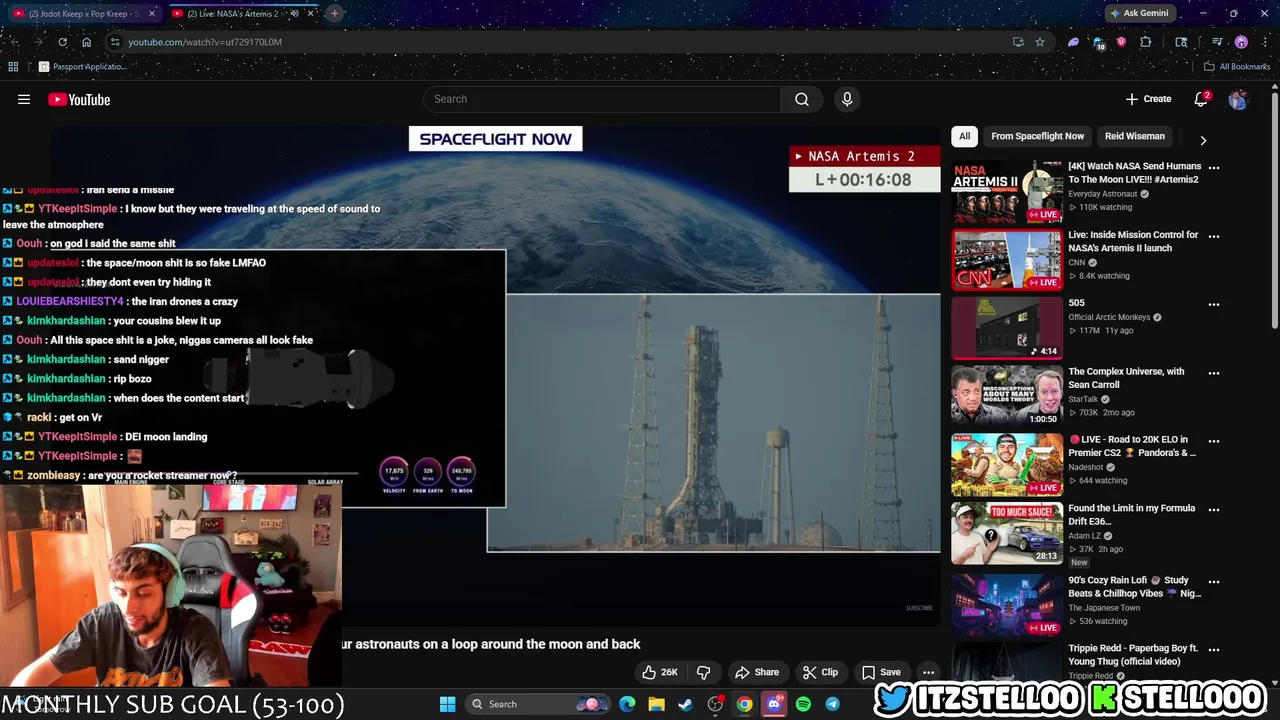1280x720 pixels.
Task: Reload the page
Action: tap(62, 42)
